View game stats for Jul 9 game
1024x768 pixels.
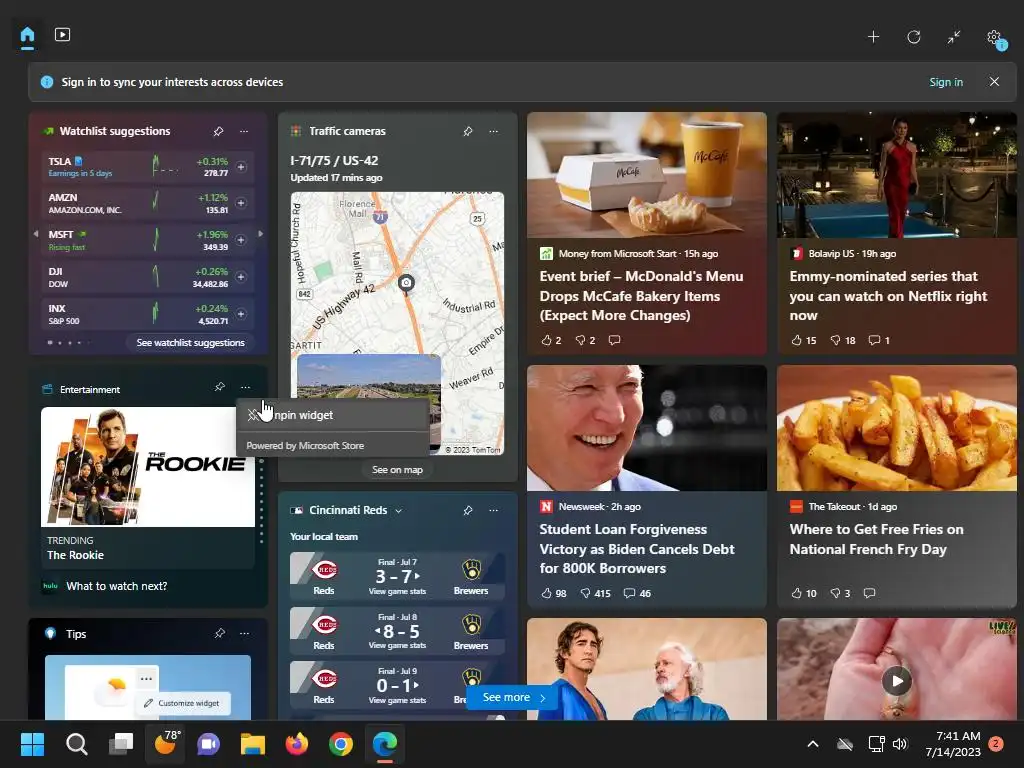click(x=397, y=700)
